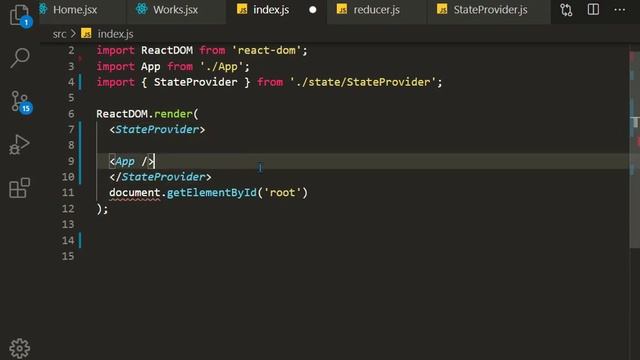Click the Open Changes icon in the editor toolbar
The width and height of the screenshot is (640, 360).
566,9
